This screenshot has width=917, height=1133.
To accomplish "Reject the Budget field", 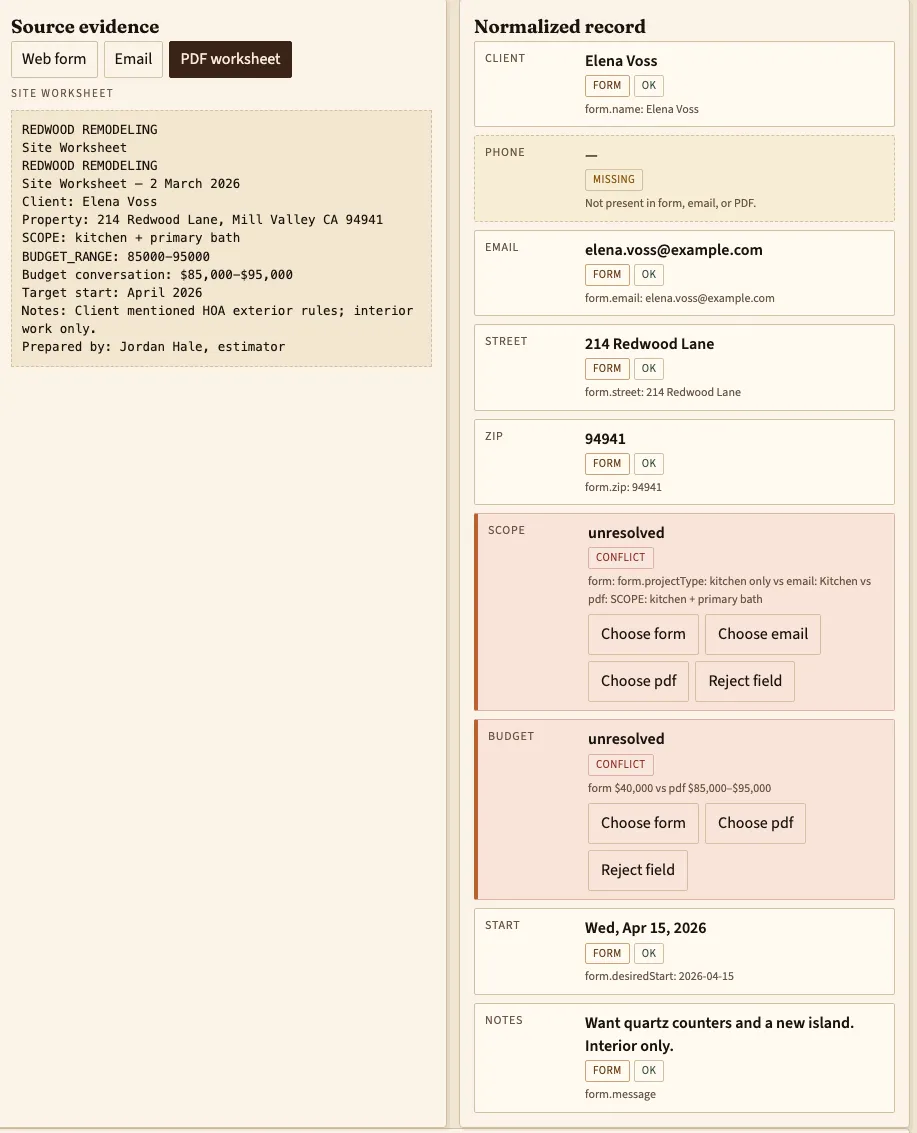I will [x=637, y=870].
